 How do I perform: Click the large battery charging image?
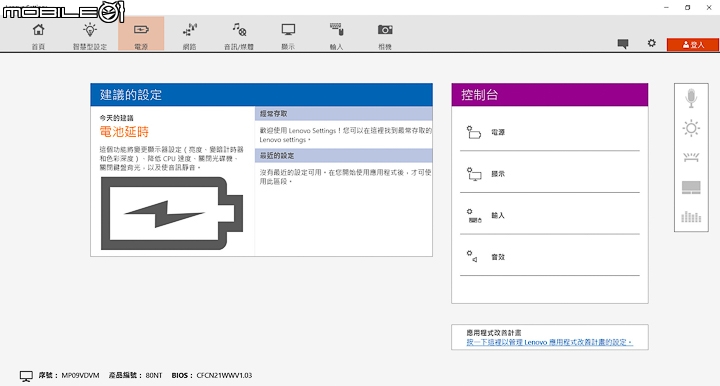172,213
